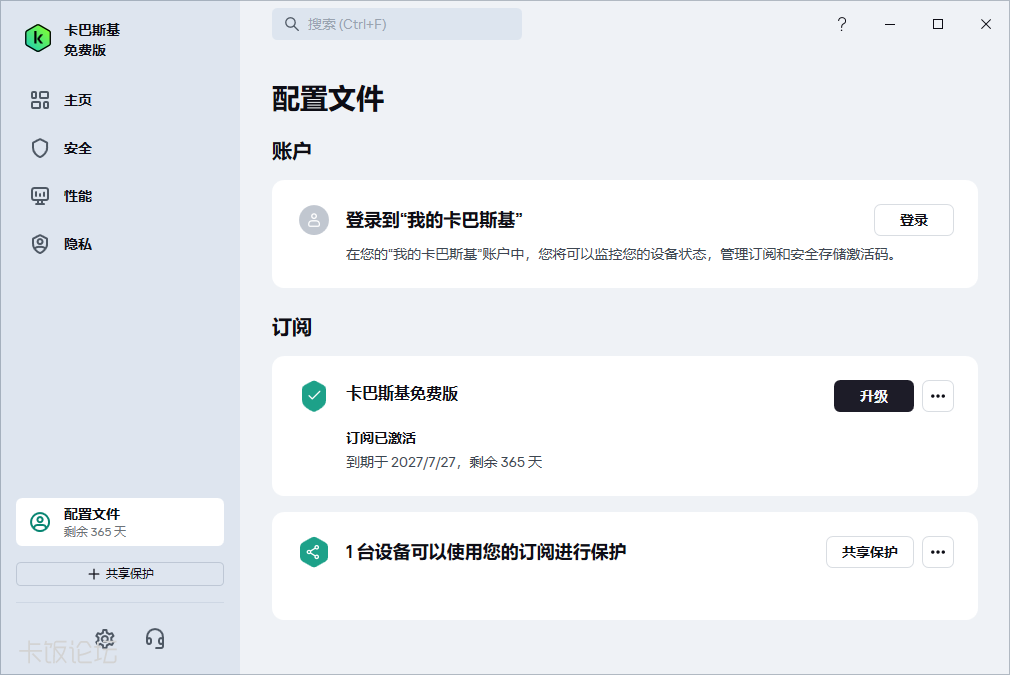Click the green share hexagon icon
1010x675 pixels.
pyautogui.click(x=314, y=552)
